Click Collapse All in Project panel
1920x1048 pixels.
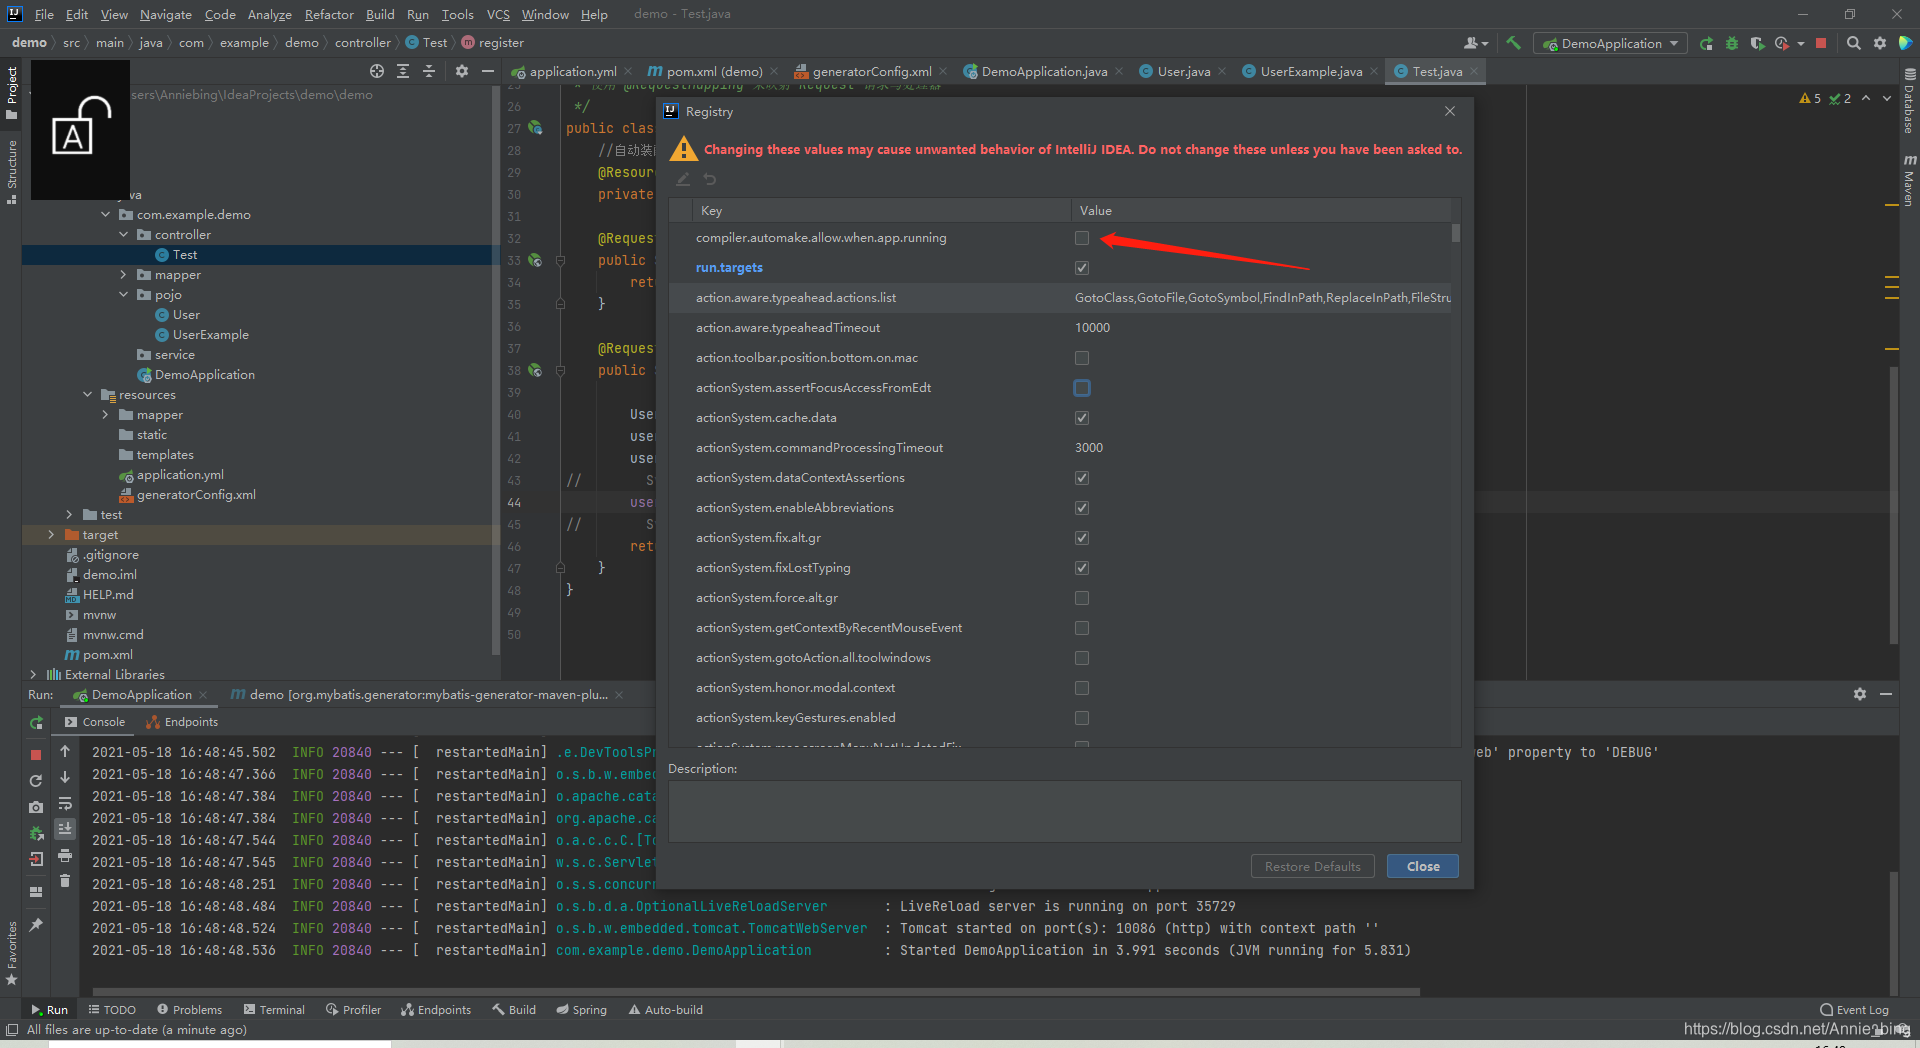coord(429,71)
